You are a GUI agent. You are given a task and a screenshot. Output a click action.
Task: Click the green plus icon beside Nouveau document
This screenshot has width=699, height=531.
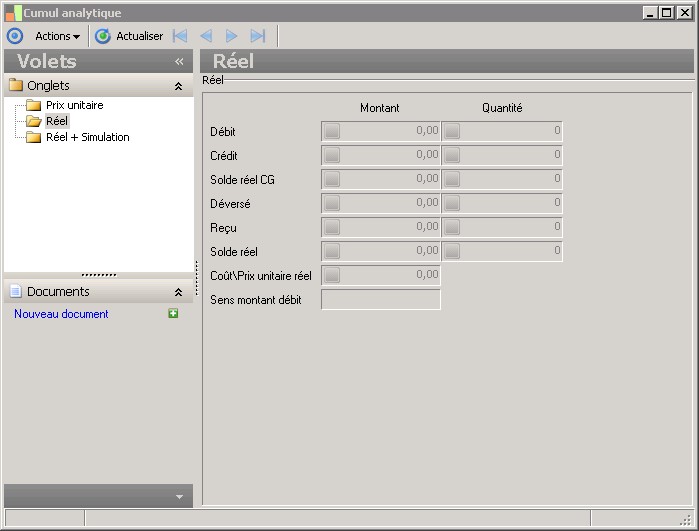pyautogui.click(x=173, y=314)
